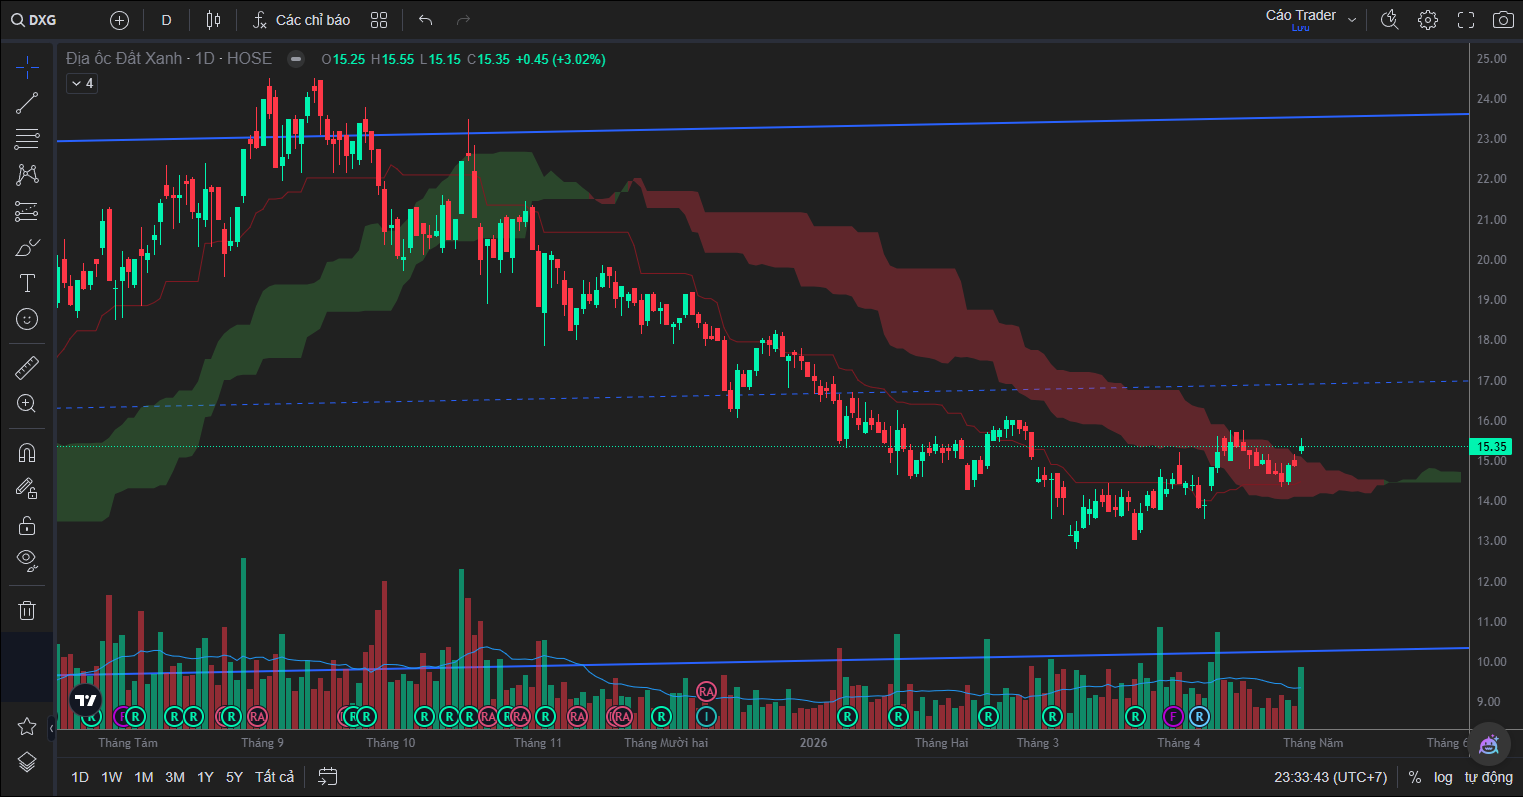Open chart settings gear icon
This screenshot has width=1523, height=797.
(1428, 20)
